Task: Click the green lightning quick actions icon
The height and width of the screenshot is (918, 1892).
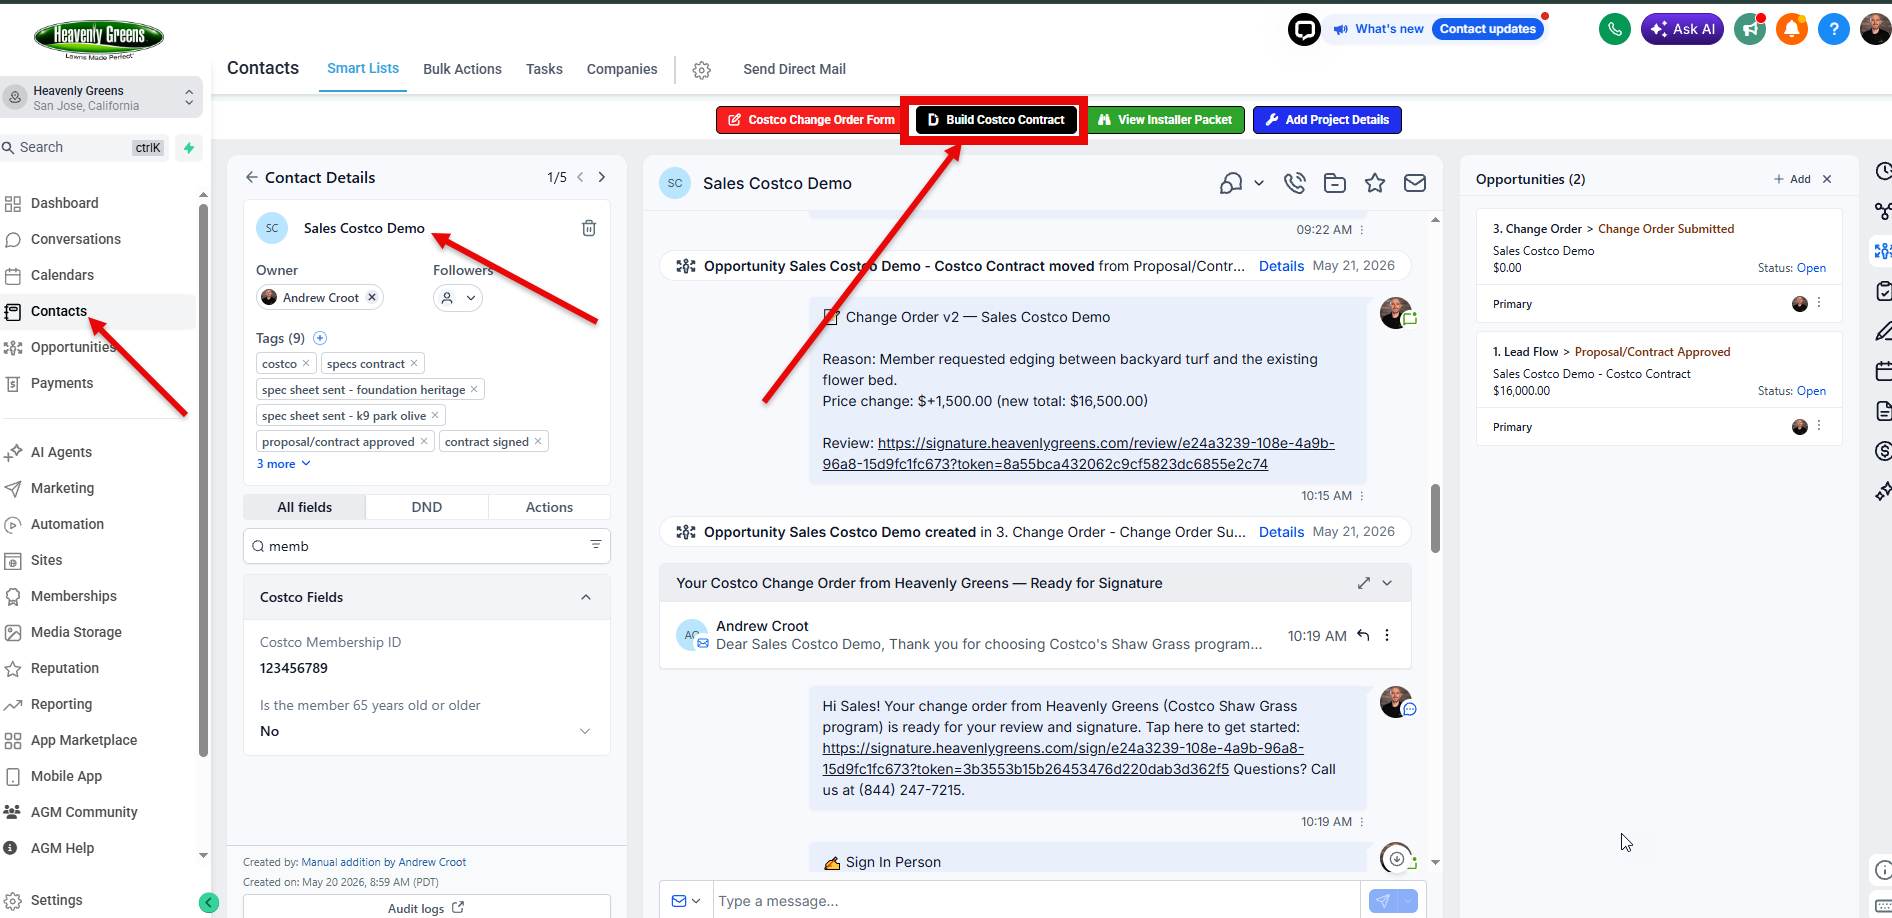Action: point(189,148)
